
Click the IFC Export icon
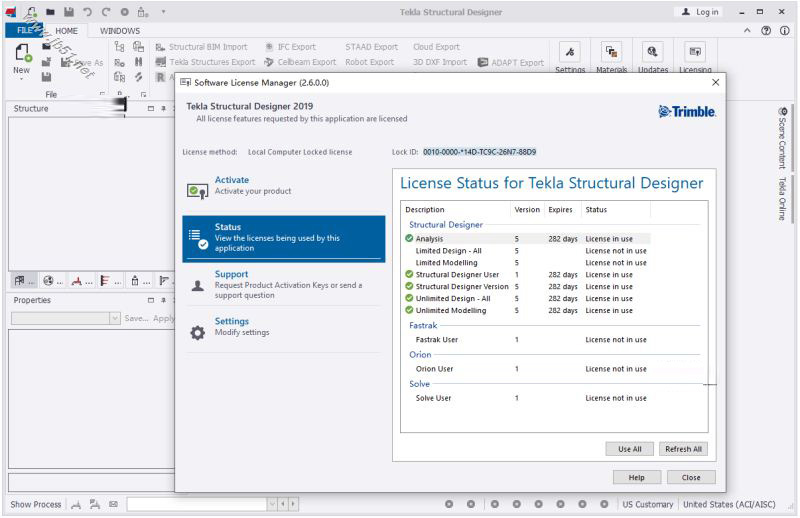pyautogui.click(x=269, y=47)
